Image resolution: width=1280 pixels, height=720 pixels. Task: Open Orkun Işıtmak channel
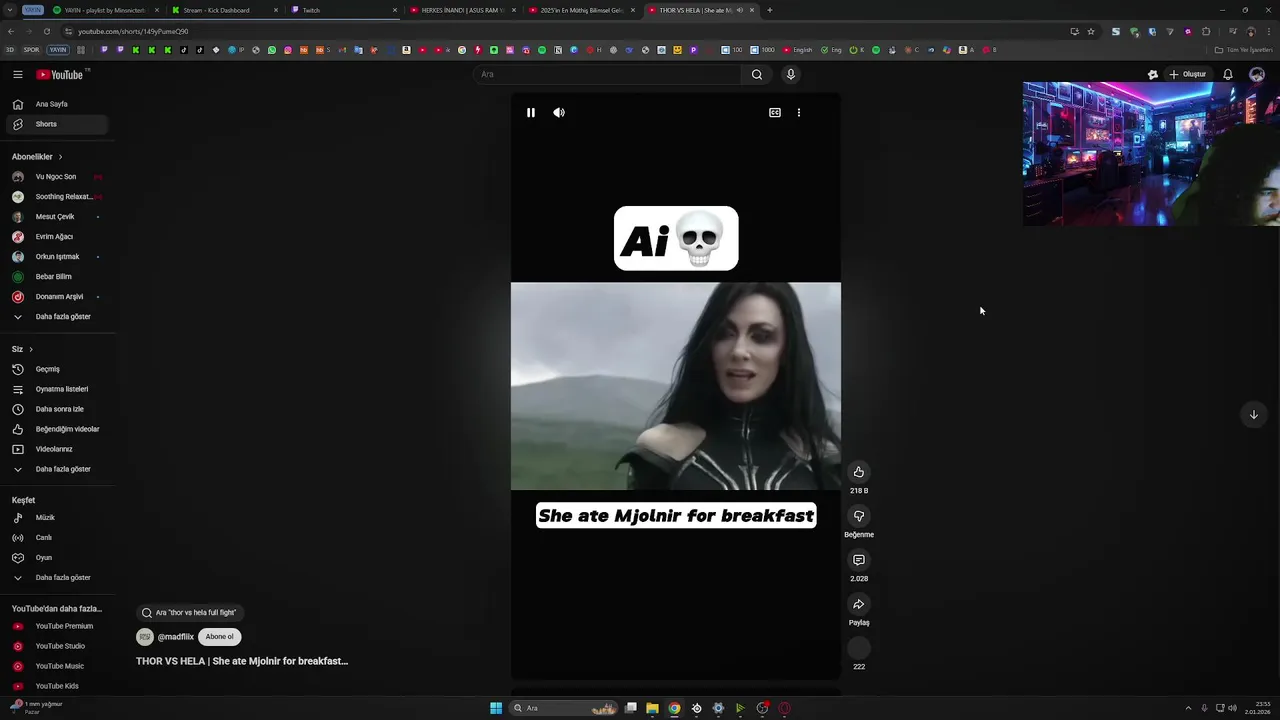tap(57, 257)
